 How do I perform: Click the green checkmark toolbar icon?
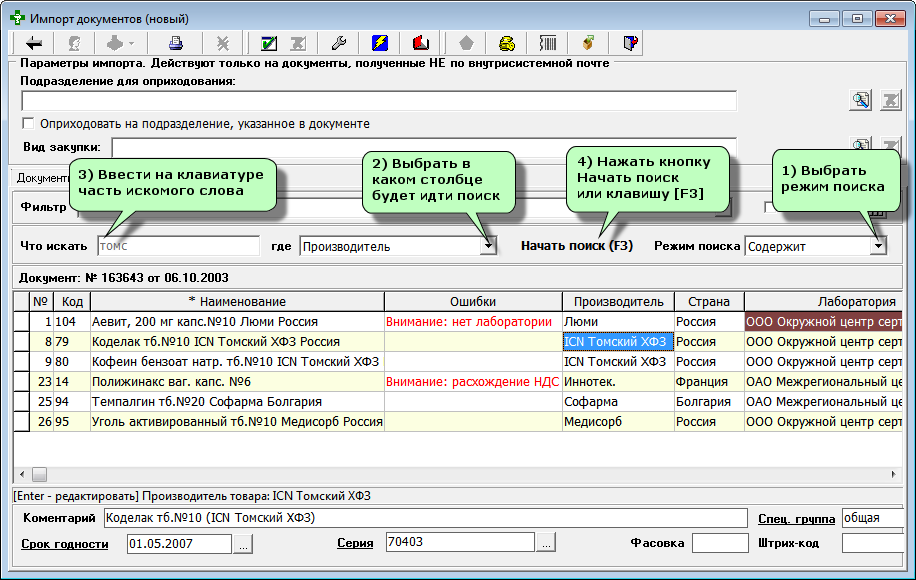point(268,43)
